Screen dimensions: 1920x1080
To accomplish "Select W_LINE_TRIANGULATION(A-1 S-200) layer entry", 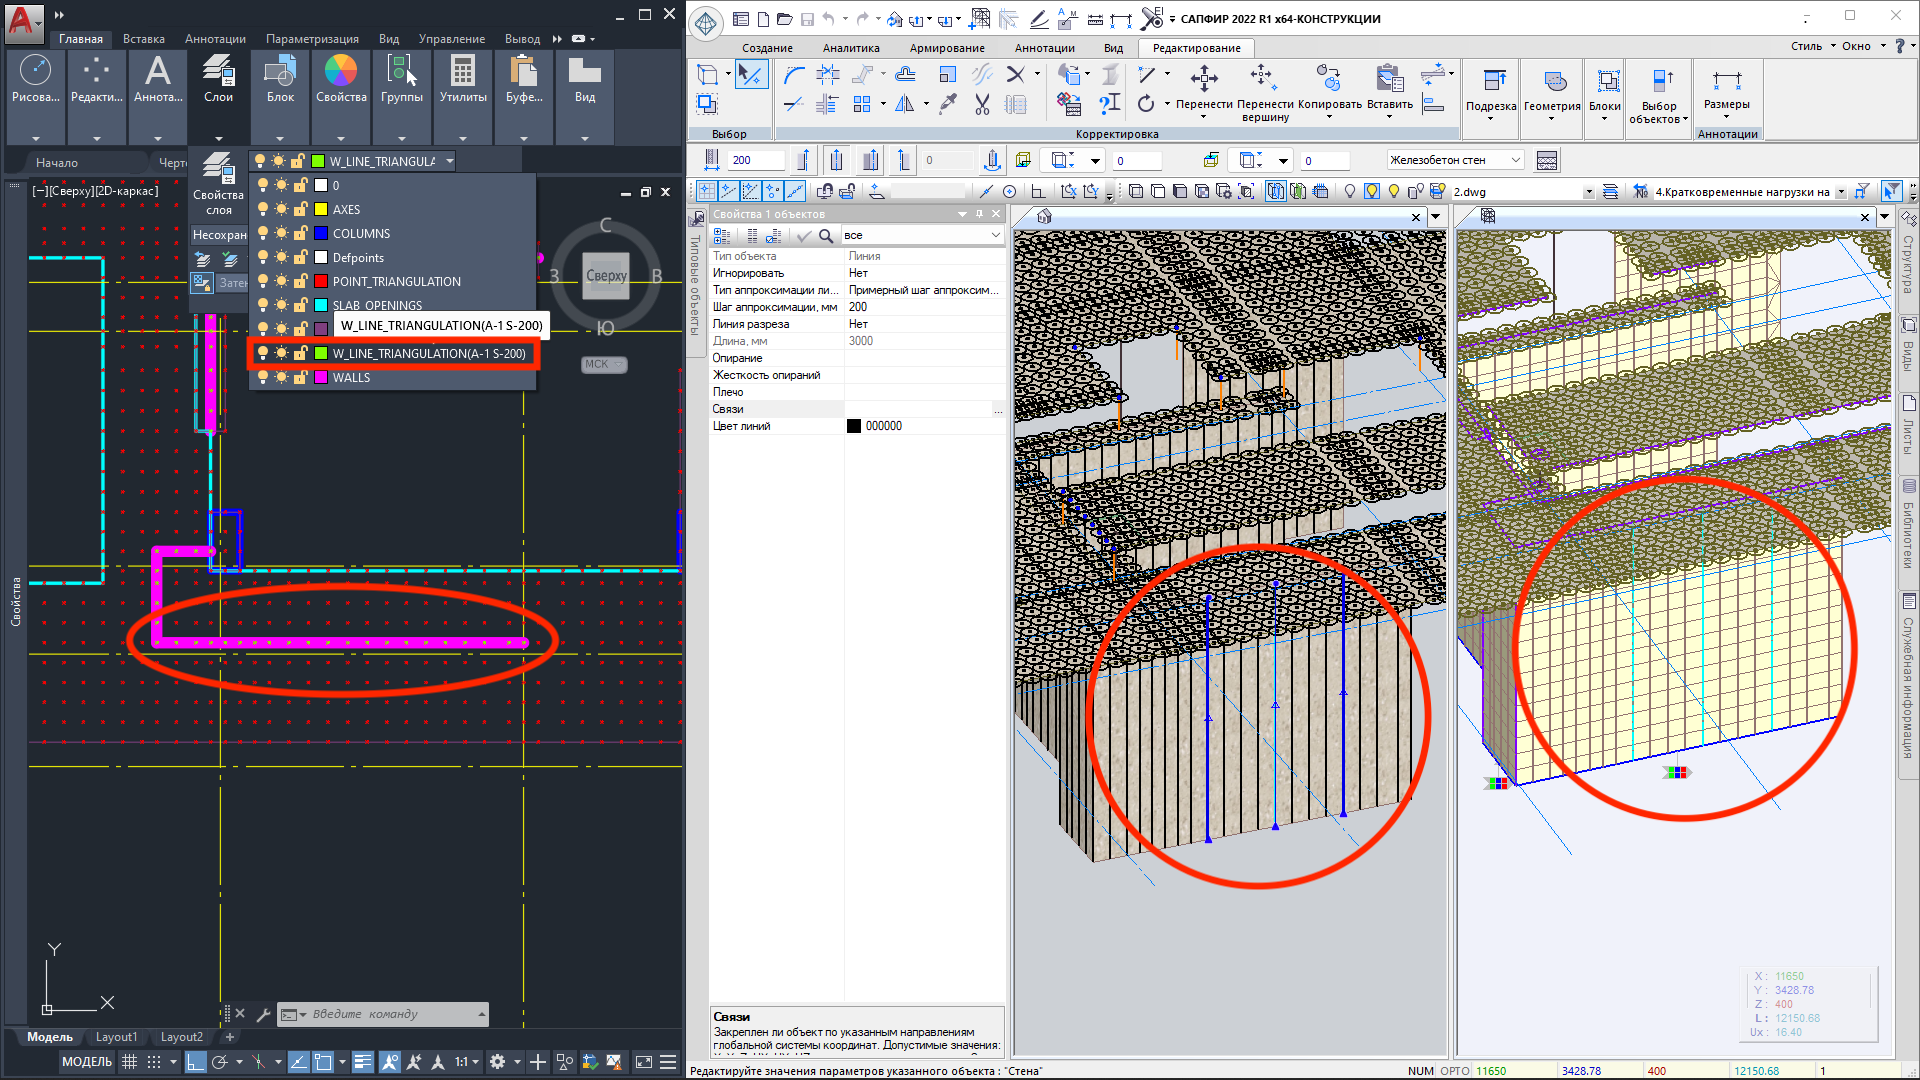I will (x=428, y=353).
